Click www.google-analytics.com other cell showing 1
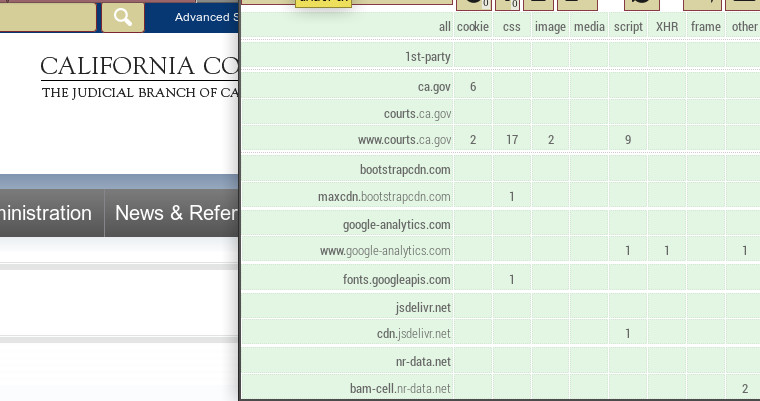 point(743,251)
